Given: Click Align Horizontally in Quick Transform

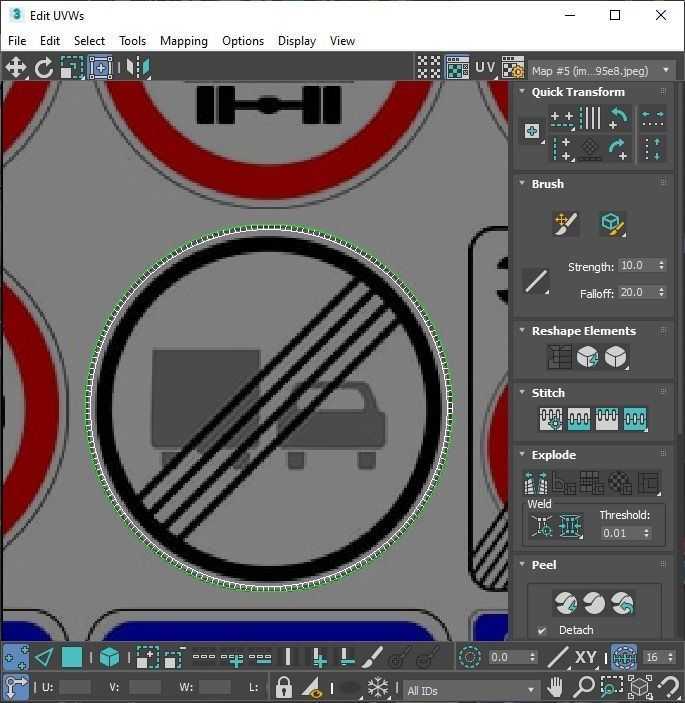Looking at the screenshot, I should point(562,119).
